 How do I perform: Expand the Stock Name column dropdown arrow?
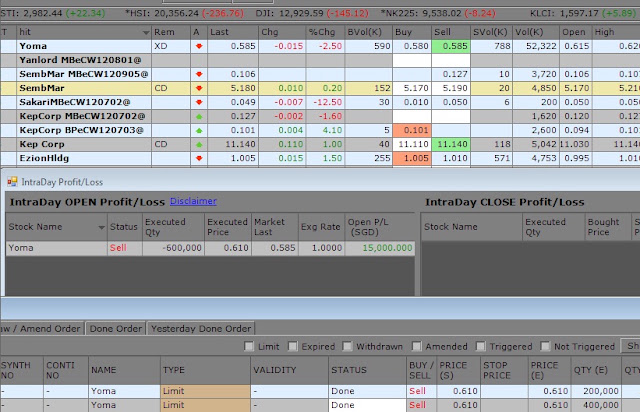click(101, 227)
